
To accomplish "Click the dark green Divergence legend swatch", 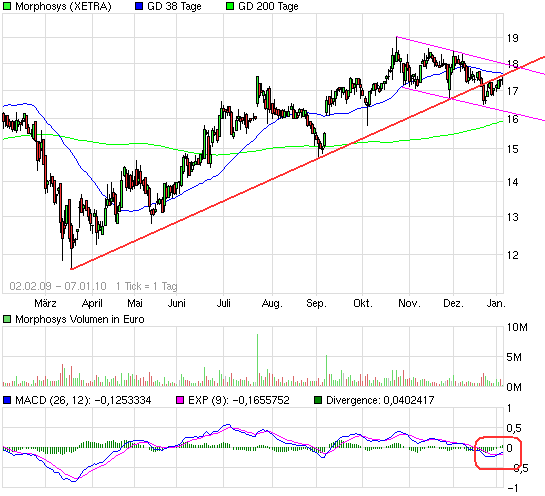I will (318, 400).
